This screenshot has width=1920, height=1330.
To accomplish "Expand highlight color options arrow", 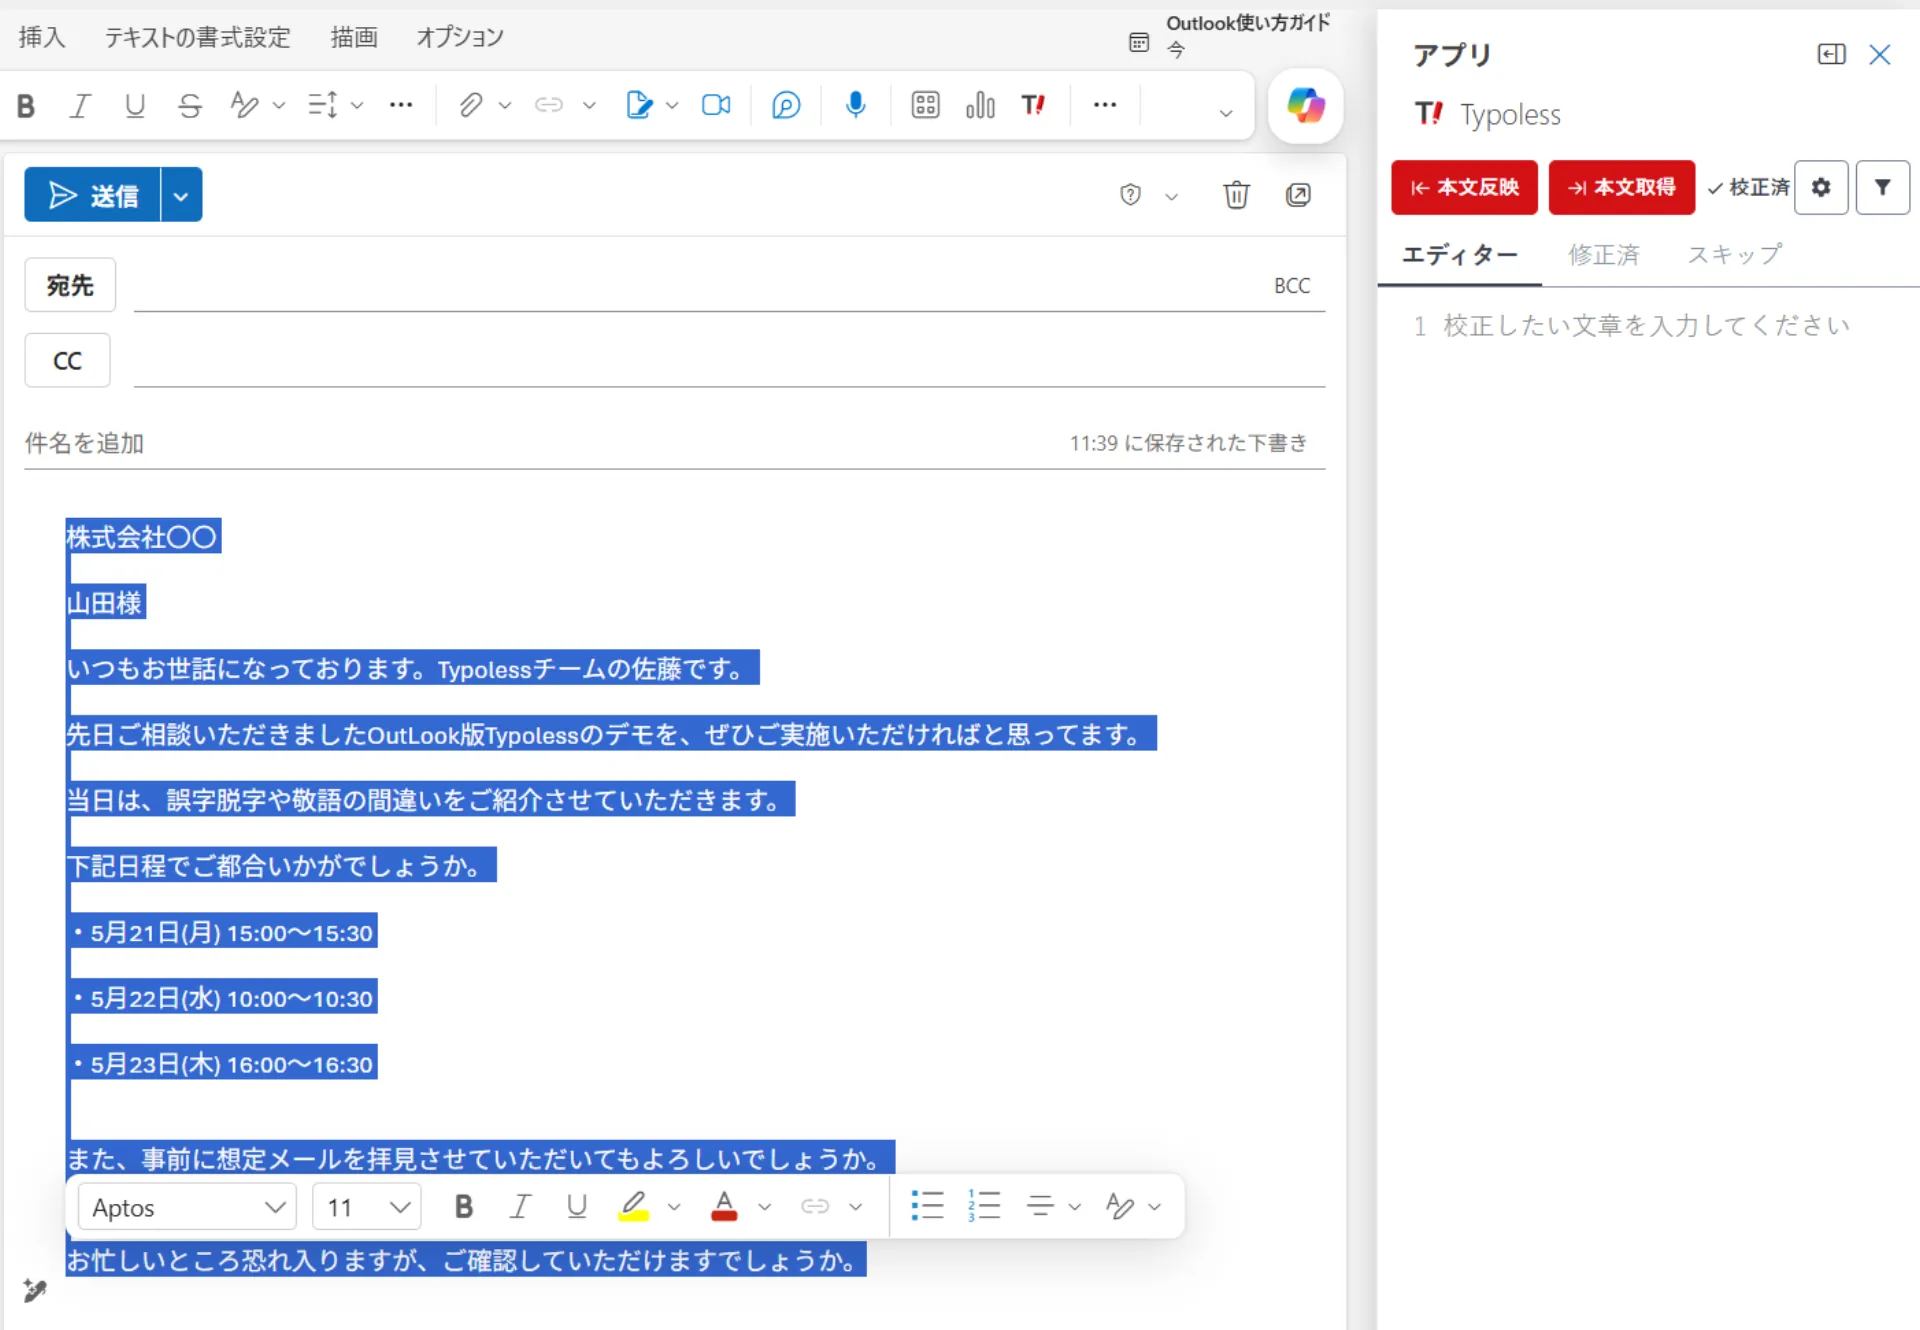I will pyautogui.click(x=674, y=1207).
